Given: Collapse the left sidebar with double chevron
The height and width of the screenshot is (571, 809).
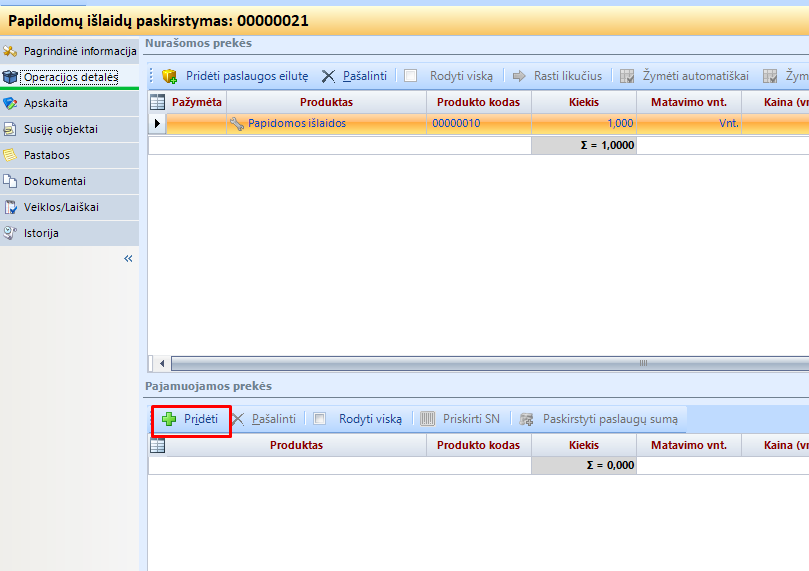Looking at the screenshot, I should point(128,259).
